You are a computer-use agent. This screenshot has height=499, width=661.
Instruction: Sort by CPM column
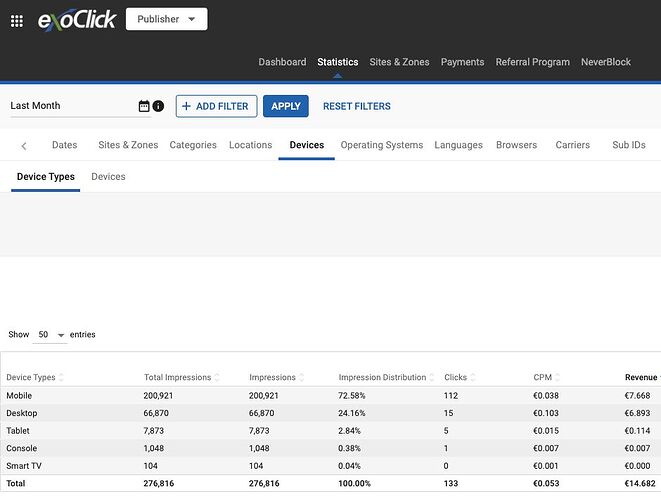547,377
